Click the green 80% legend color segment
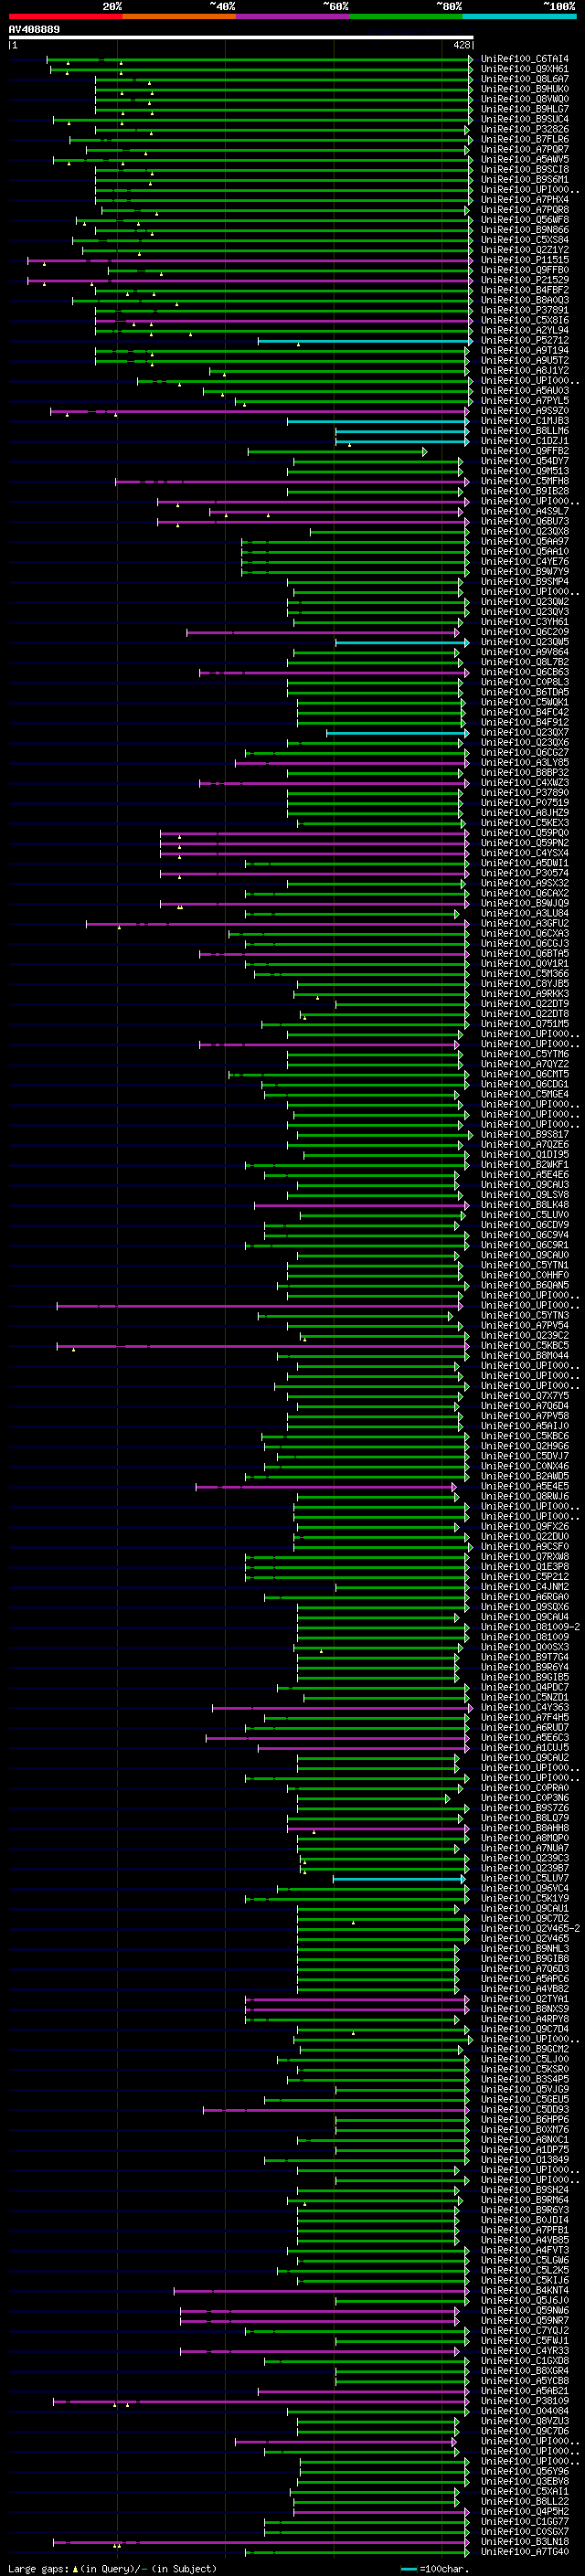The image size is (585, 2576). [406, 16]
